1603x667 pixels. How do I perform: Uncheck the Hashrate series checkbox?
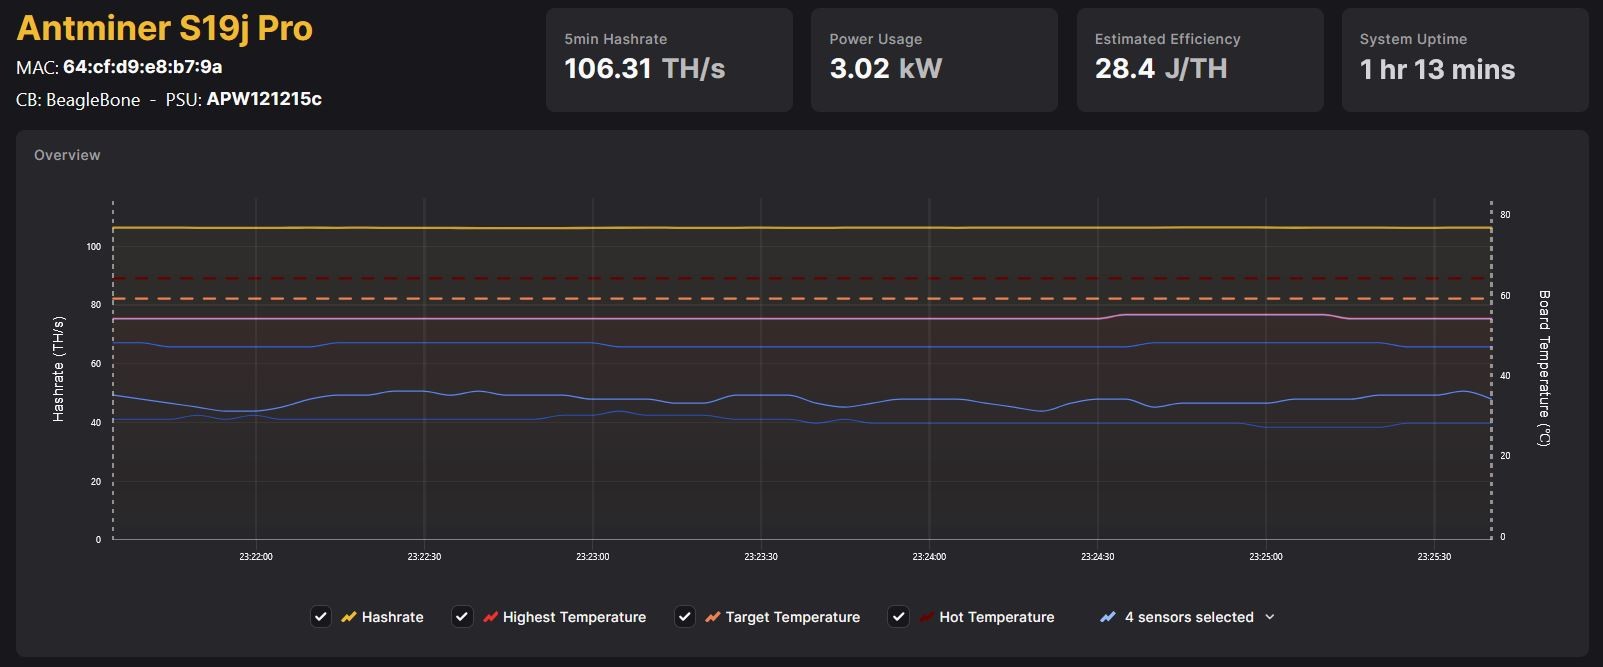point(320,617)
